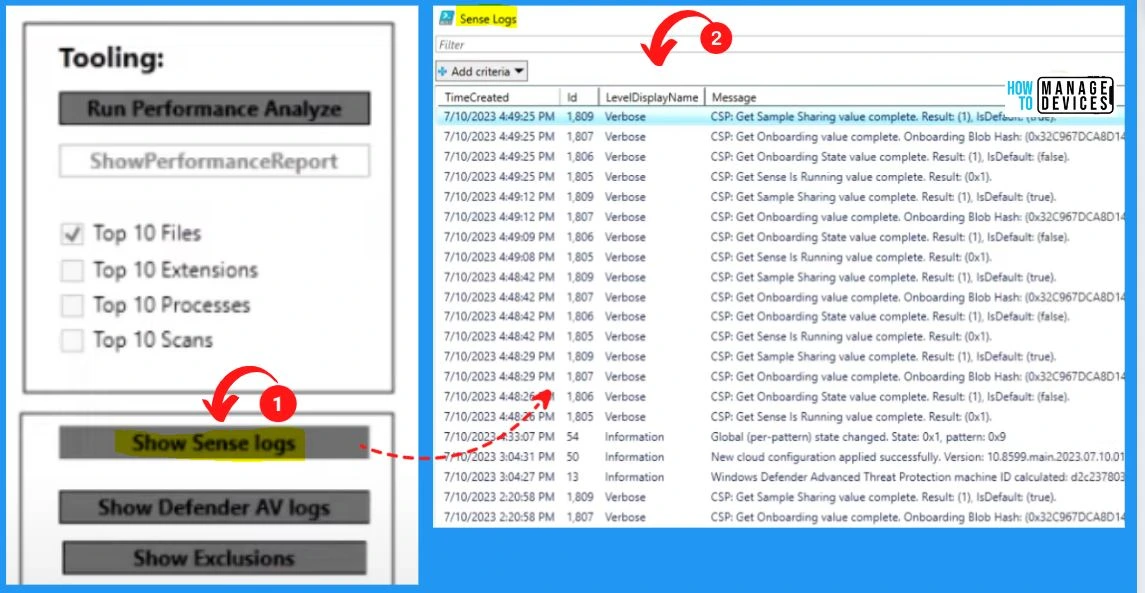The height and width of the screenshot is (593, 1145).
Task: Select the 4:49:25 PM row with Id 1,805
Action: [x=781, y=177]
